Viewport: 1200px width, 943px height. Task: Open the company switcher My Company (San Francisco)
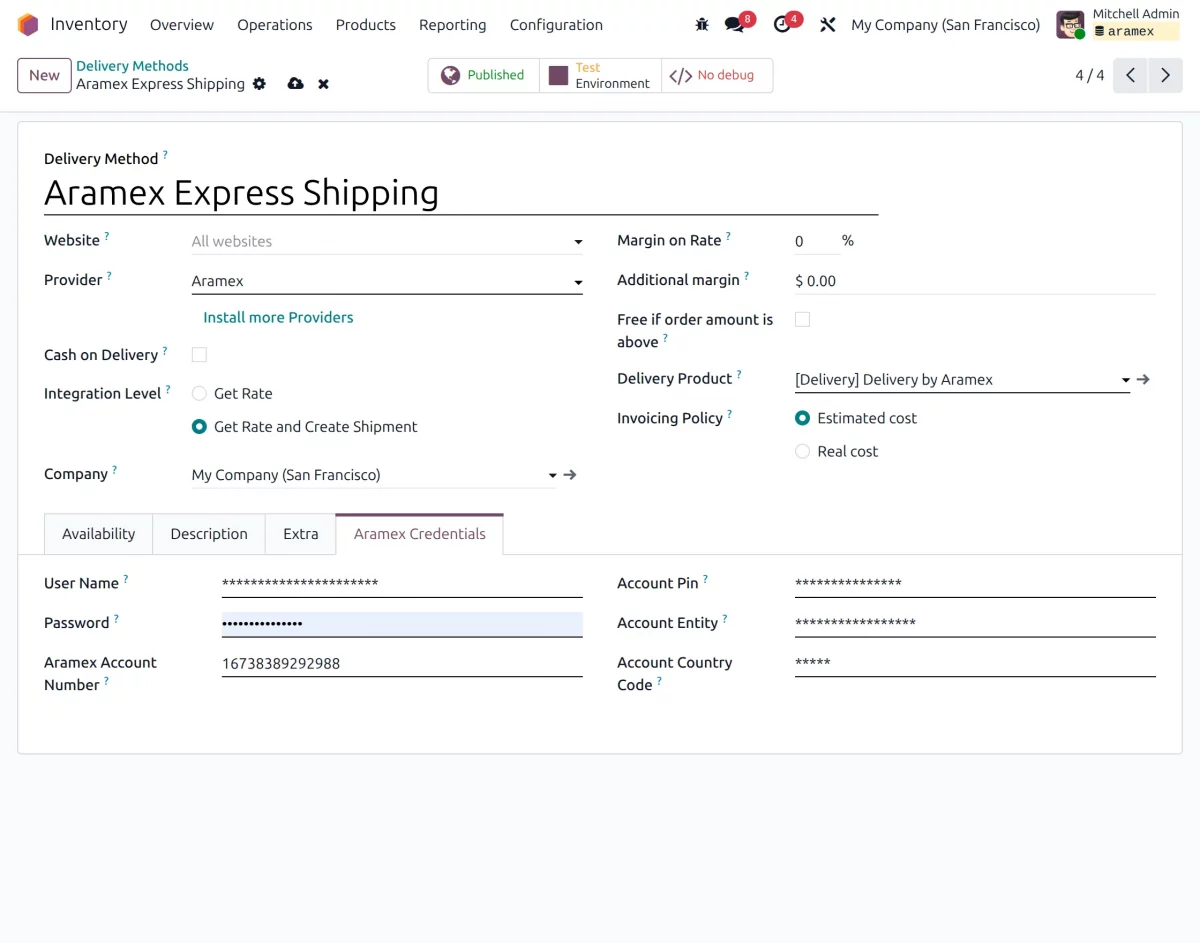click(945, 25)
